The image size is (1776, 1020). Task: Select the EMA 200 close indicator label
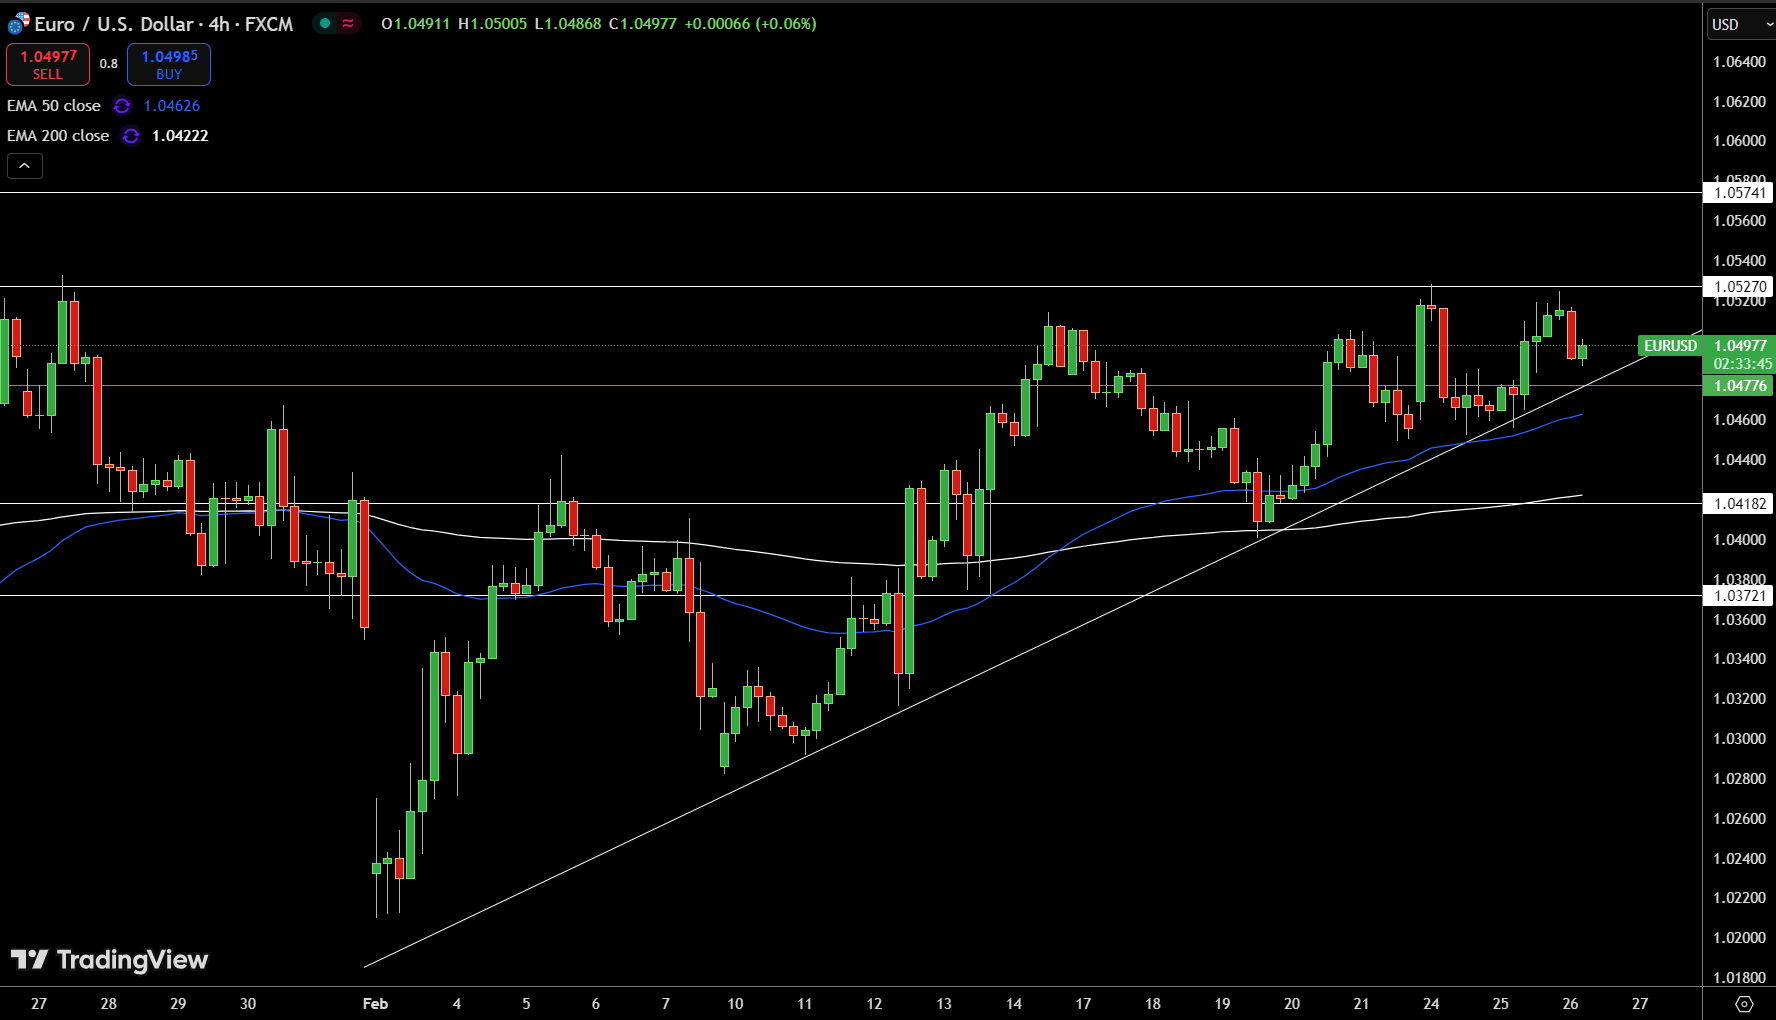(x=58, y=136)
